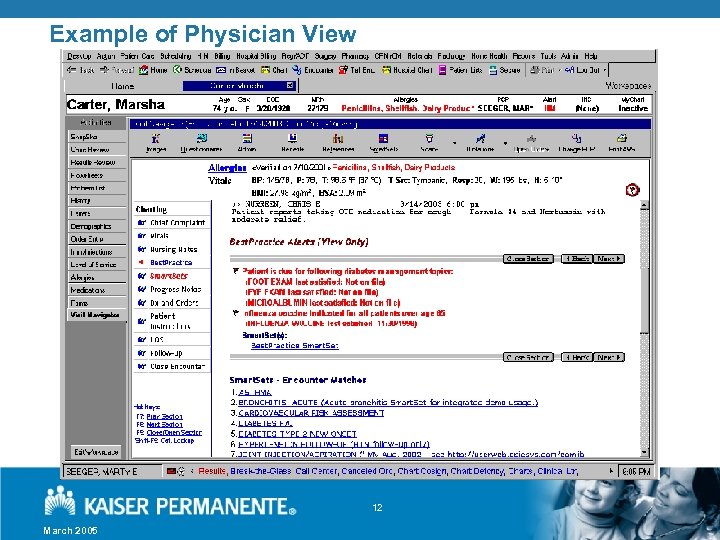Collapse the diabetes management topics alert

point(236,271)
